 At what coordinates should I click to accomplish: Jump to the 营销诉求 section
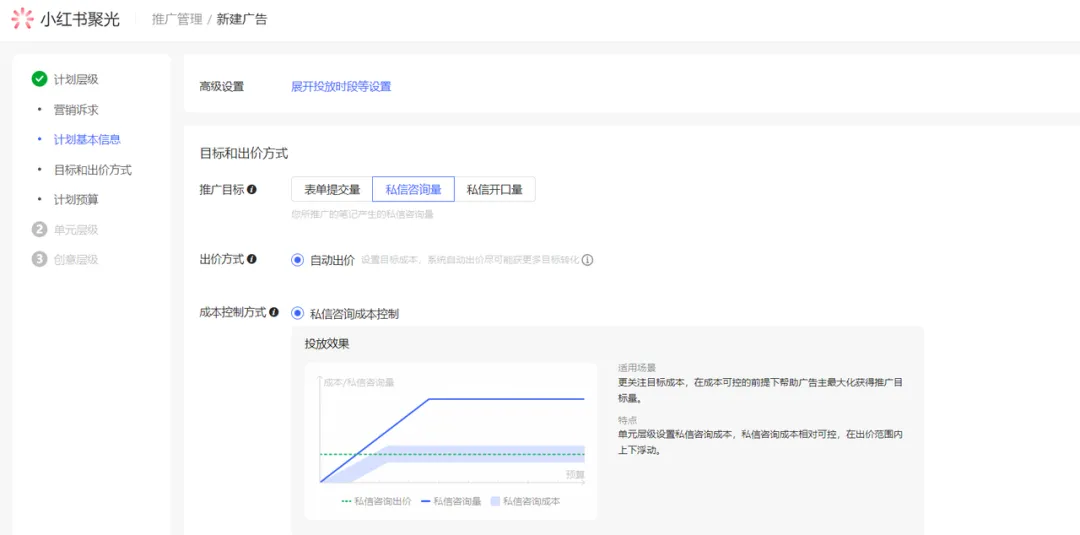pyautogui.click(x=76, y=109)
